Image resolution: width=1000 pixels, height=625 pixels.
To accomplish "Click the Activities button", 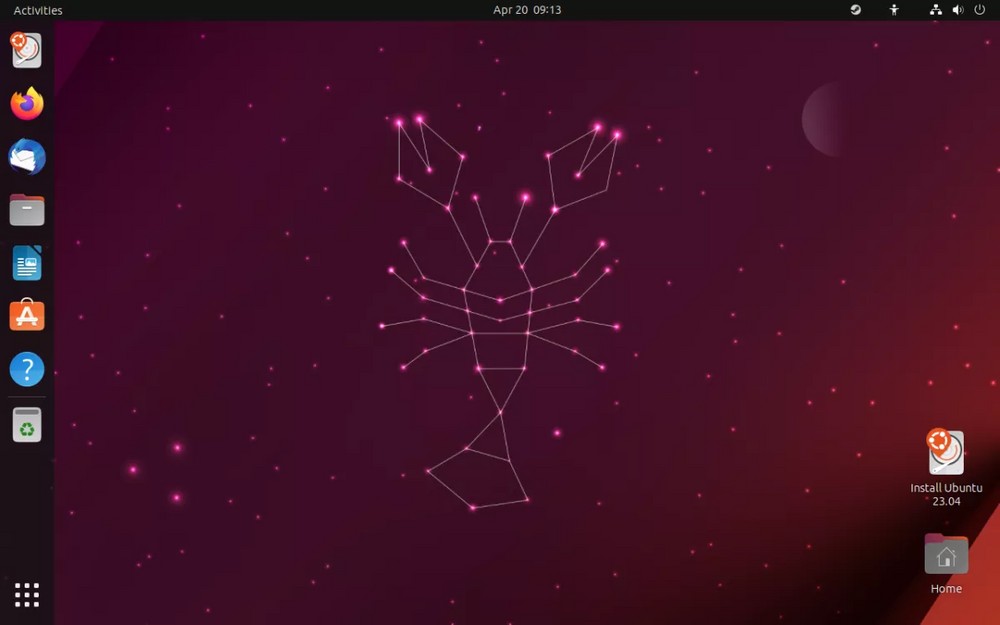I will pos(38,10).
